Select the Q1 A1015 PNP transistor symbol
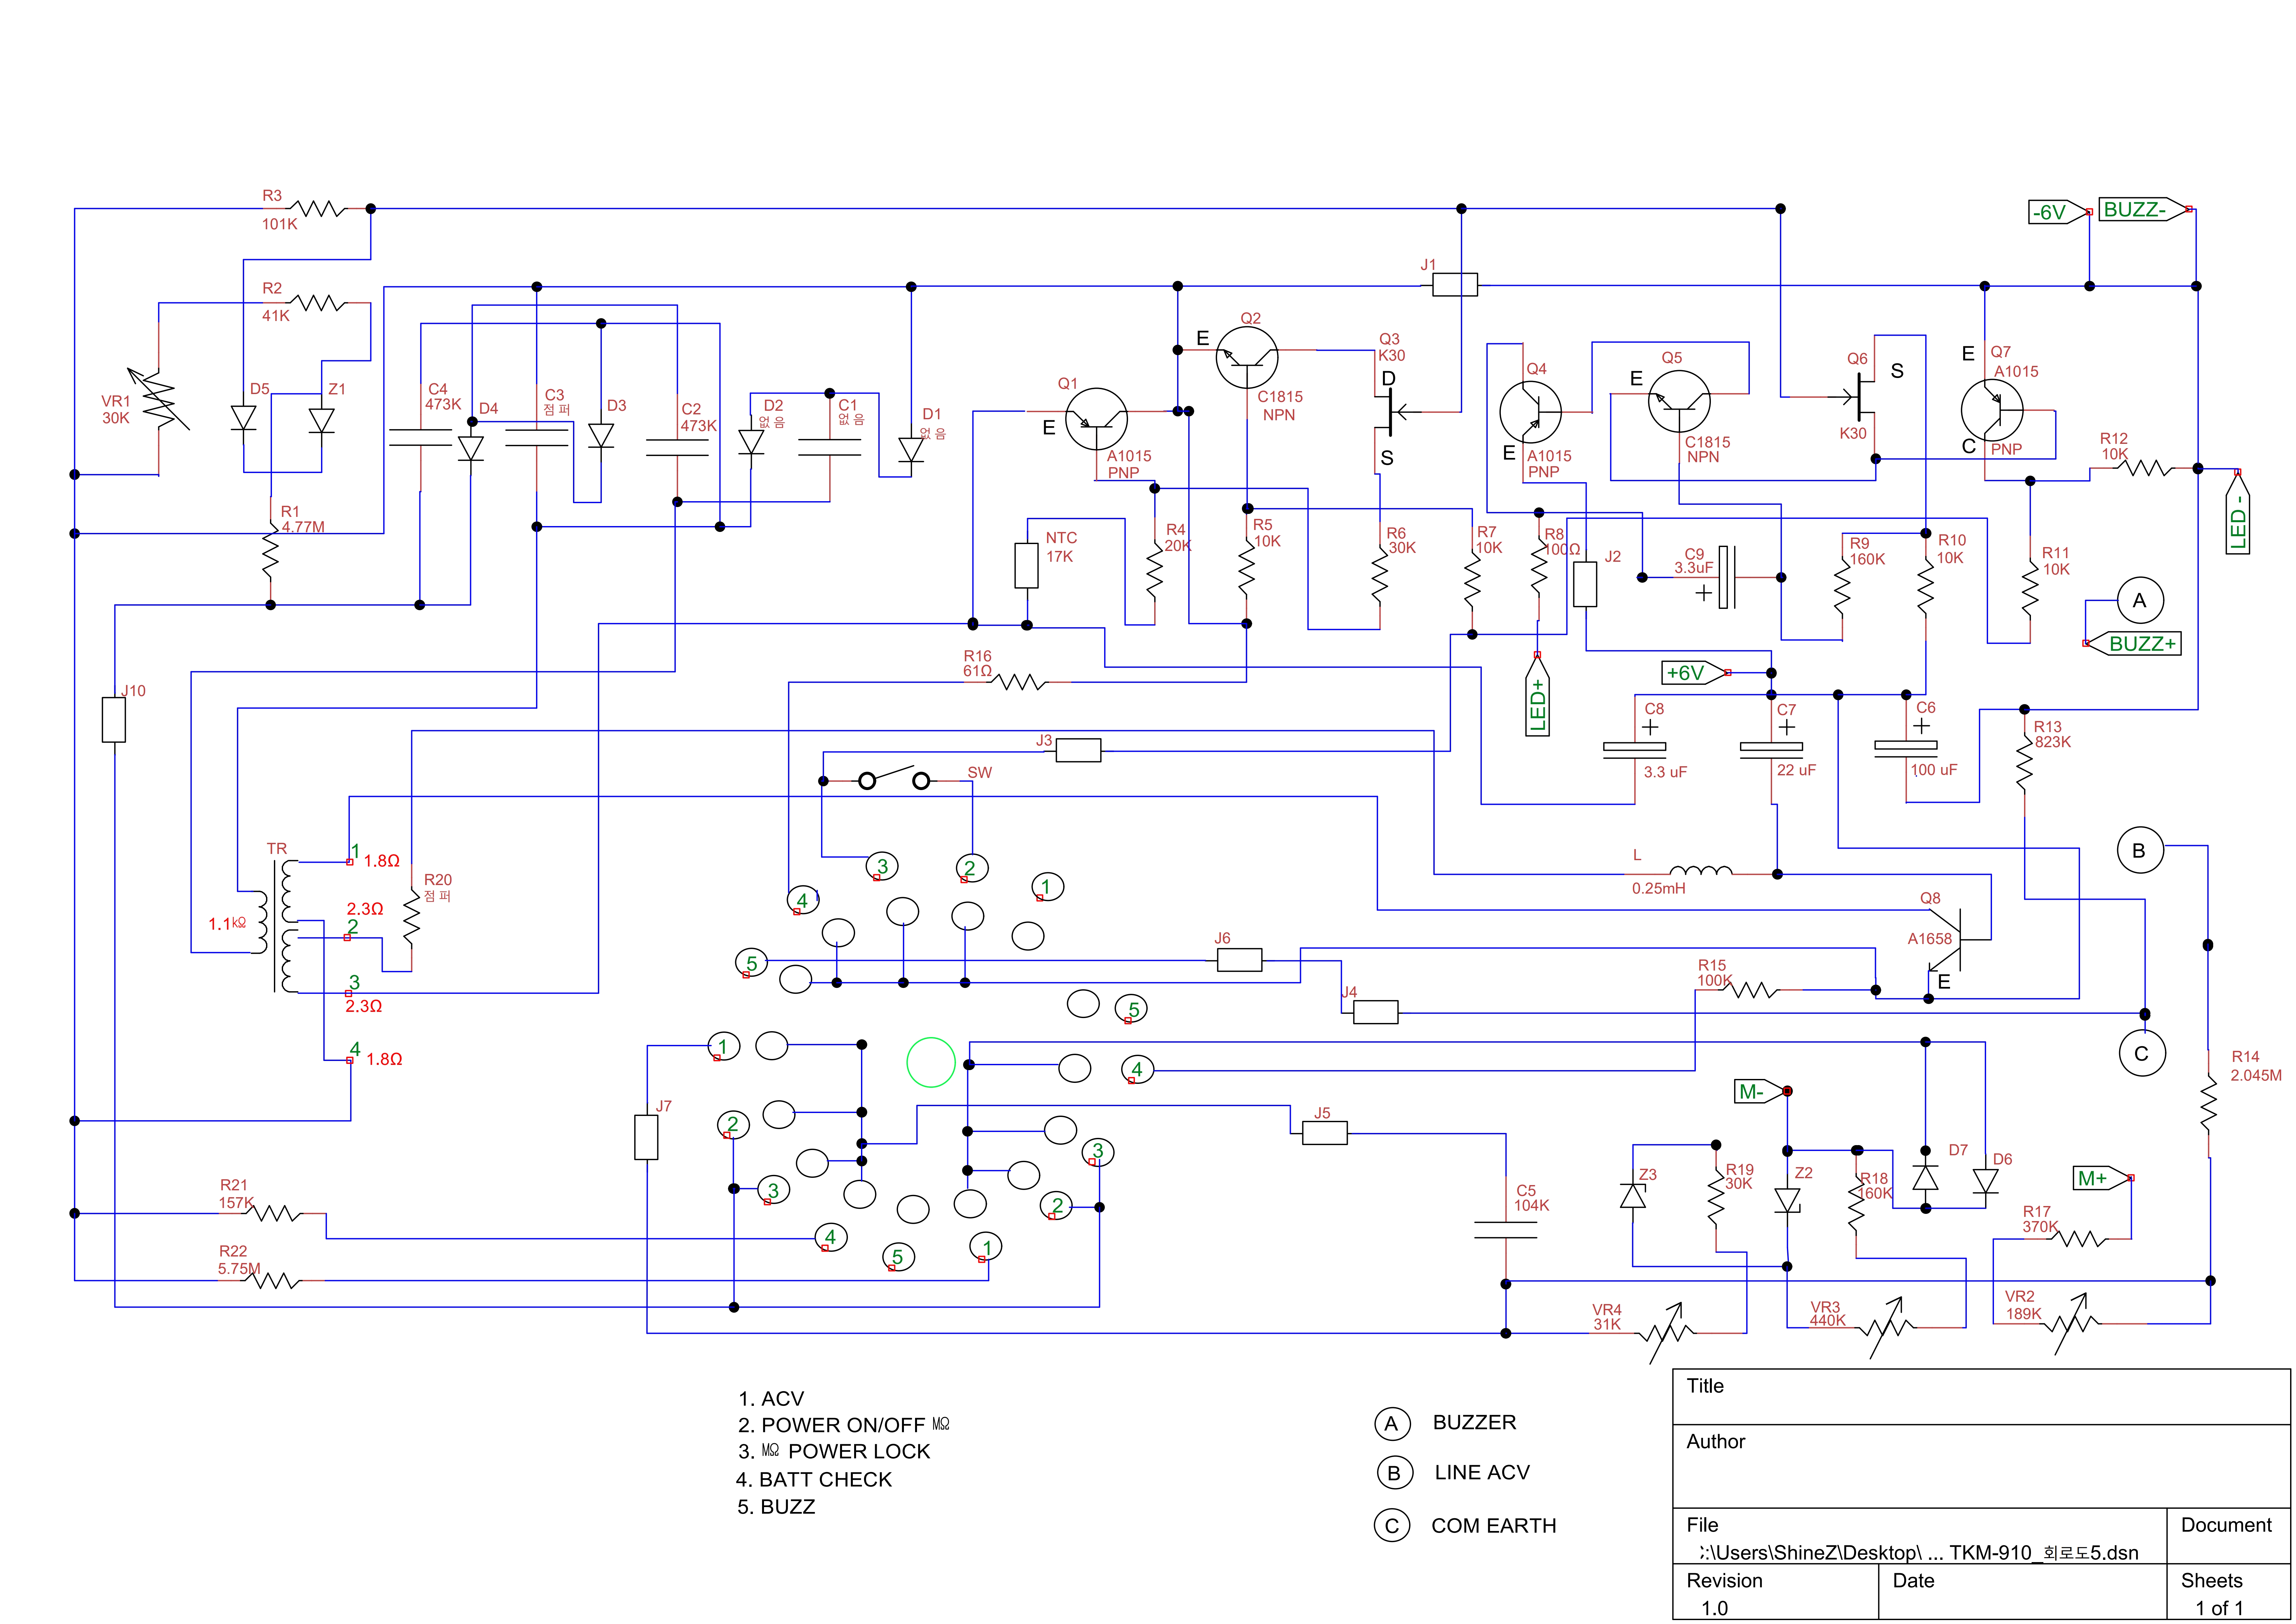The image size is (2296, 1624). tap(1096, 419)
